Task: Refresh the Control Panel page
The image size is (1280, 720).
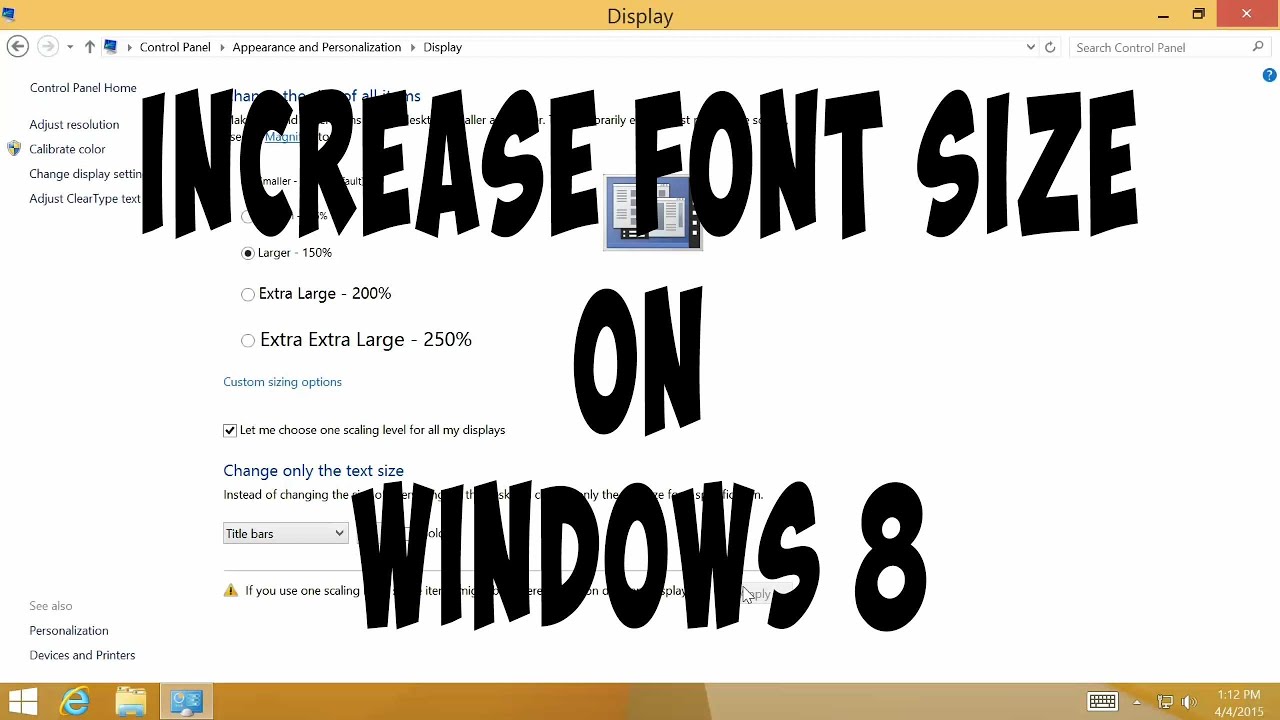Action: tap(1050, 47)
